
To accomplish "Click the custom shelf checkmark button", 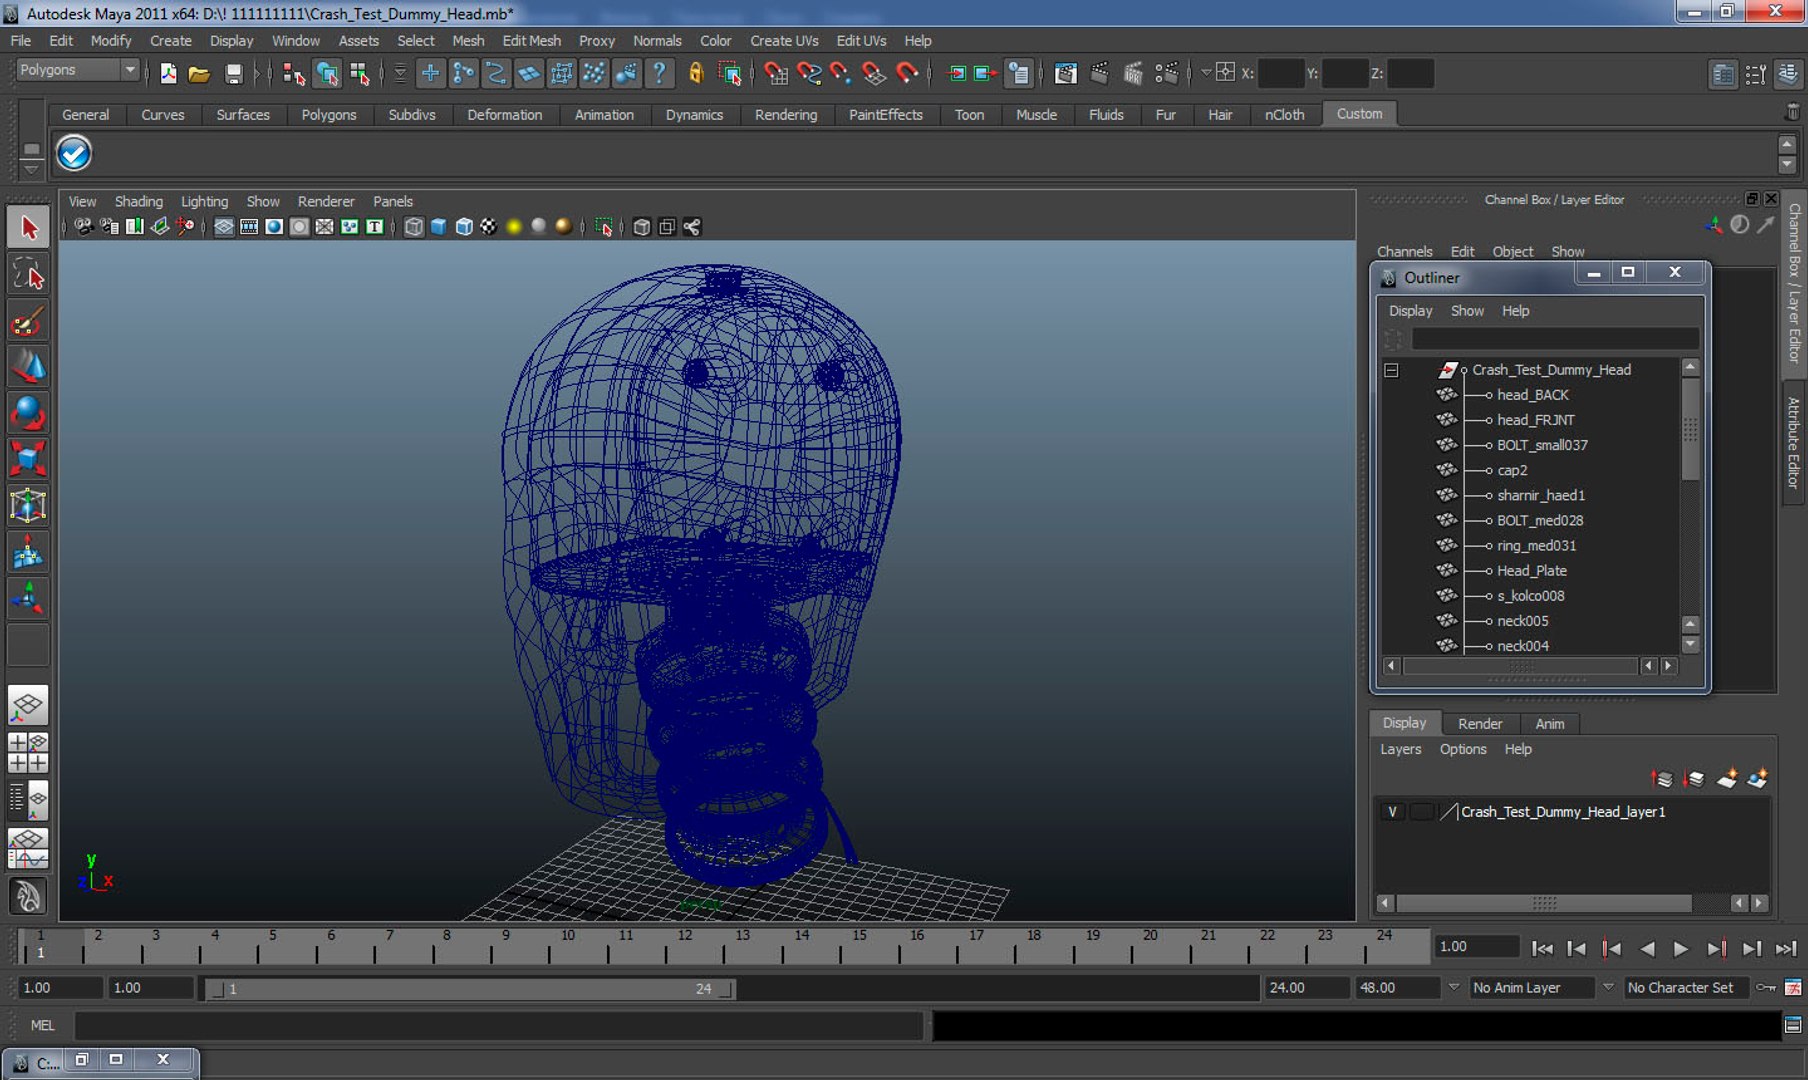I will click(74, 154).
